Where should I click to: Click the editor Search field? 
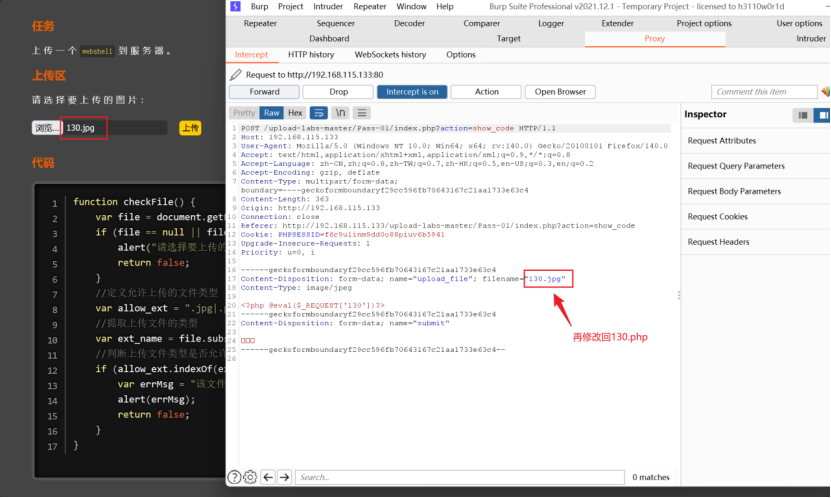(x=459, y=477)
